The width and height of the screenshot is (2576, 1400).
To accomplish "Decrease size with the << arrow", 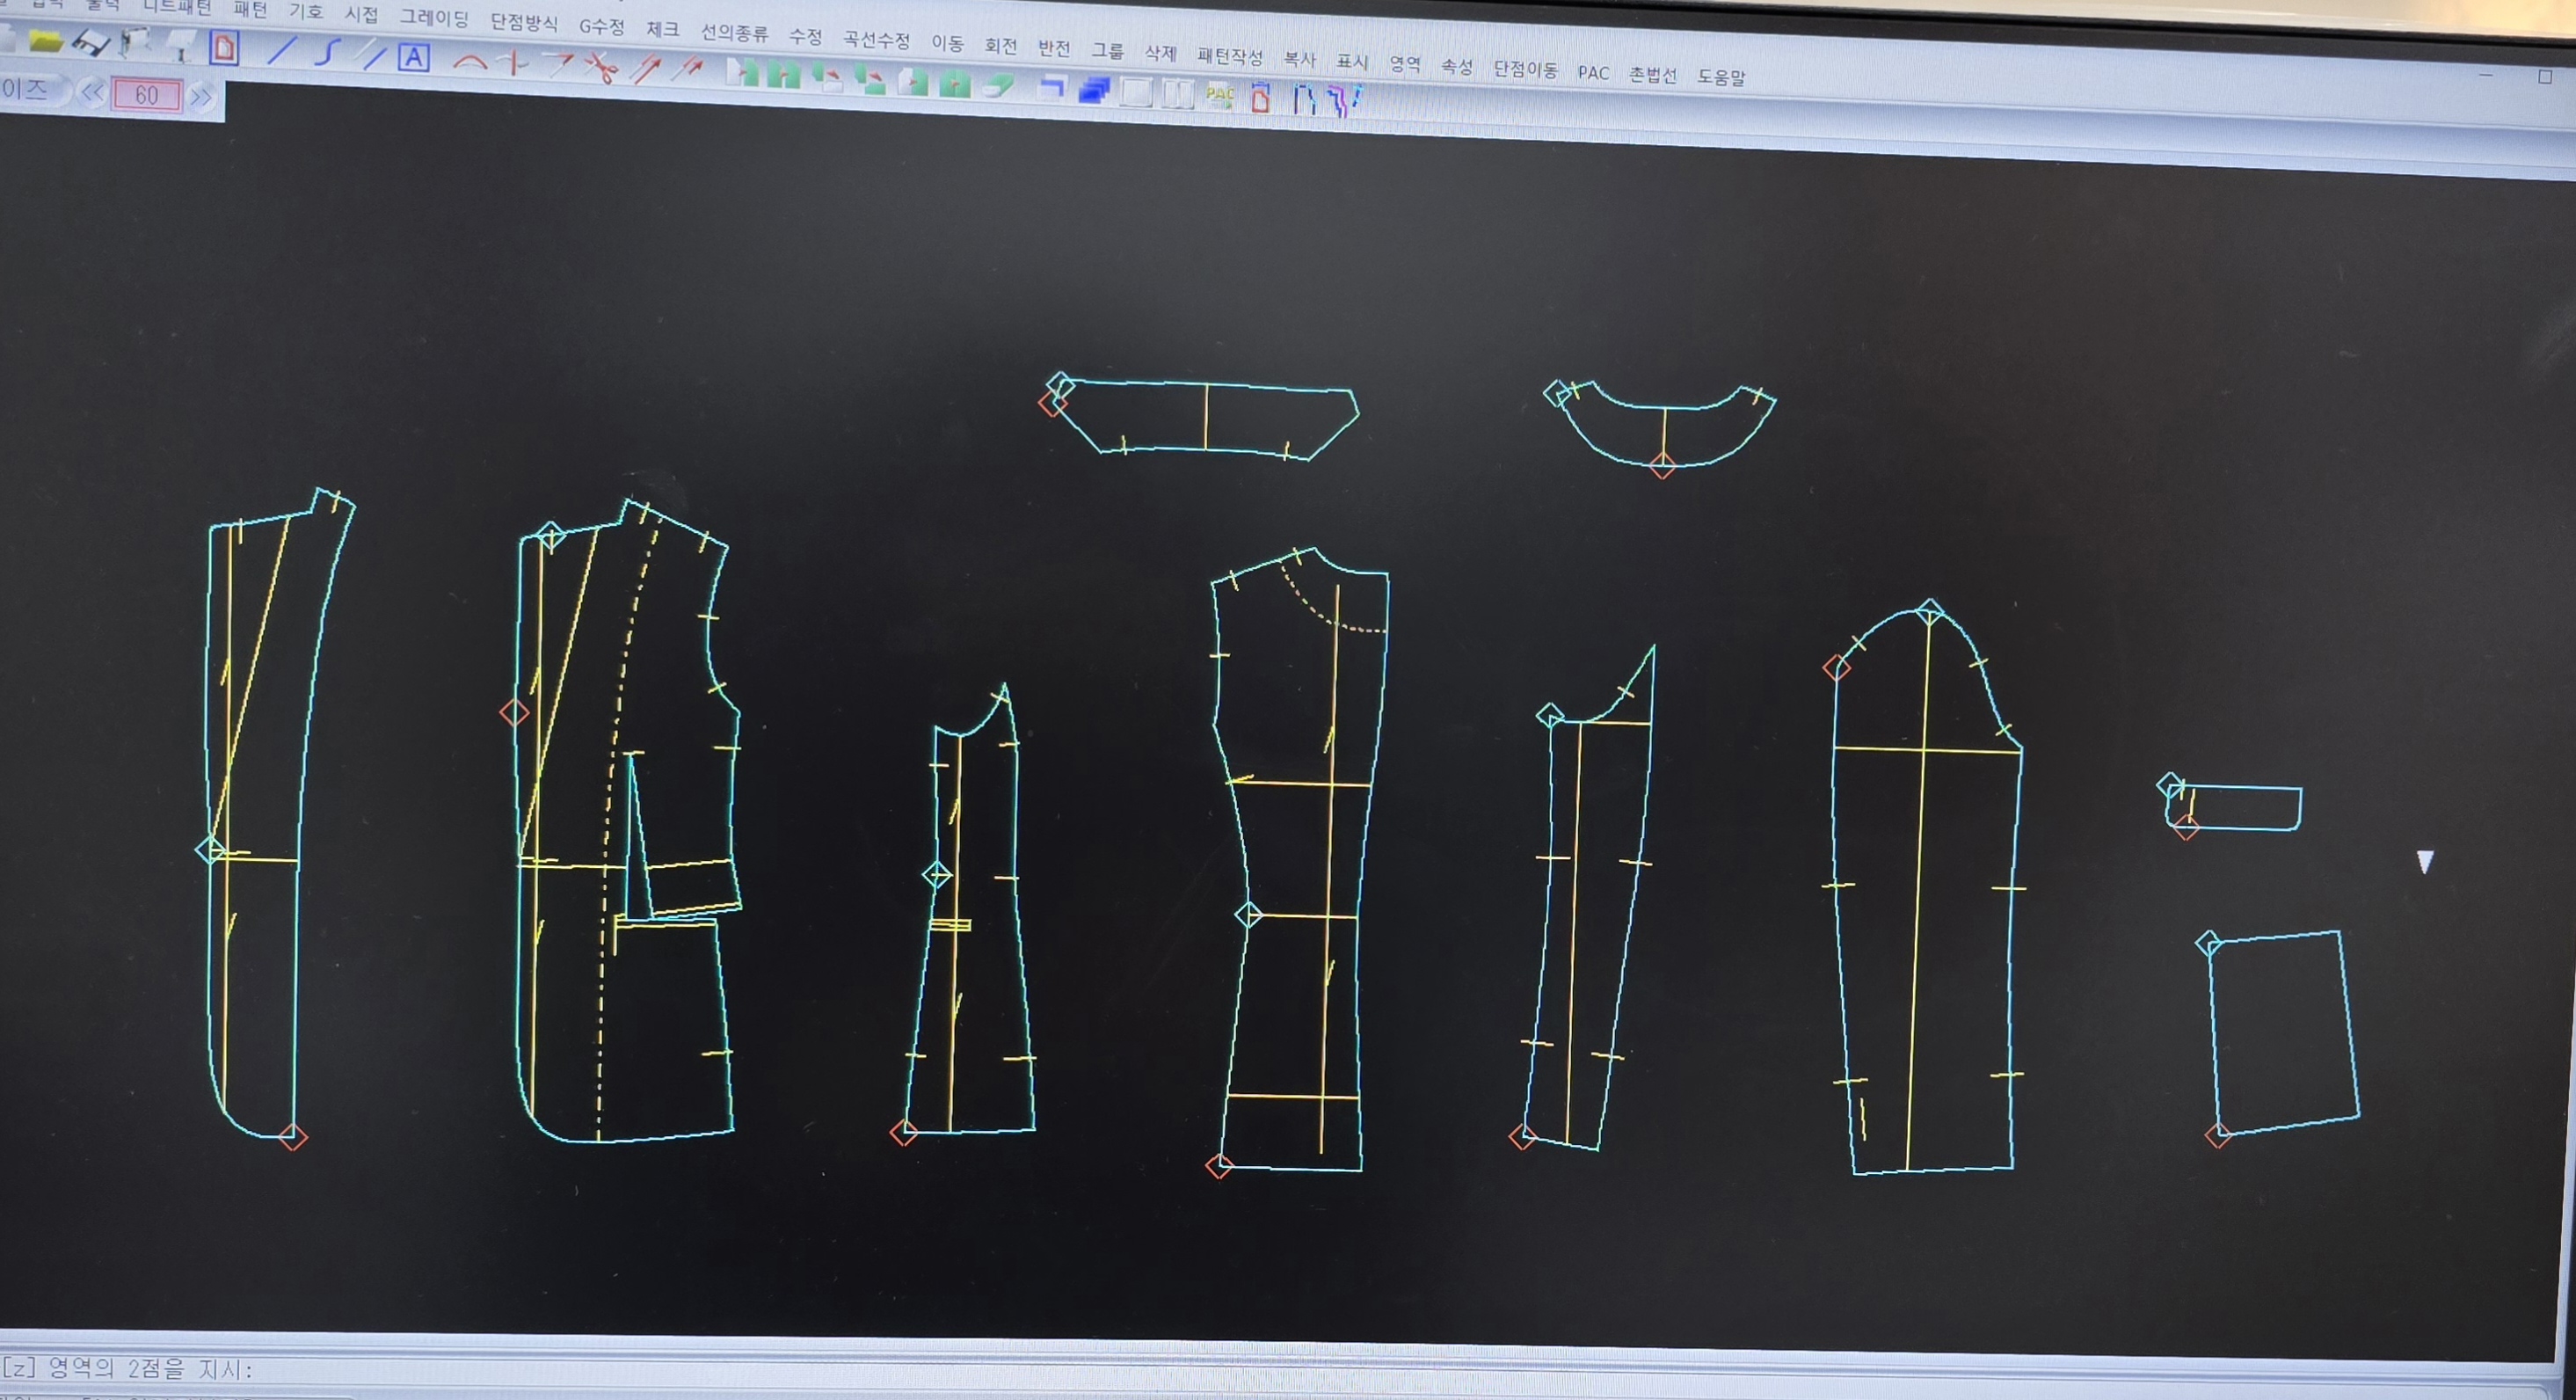I will pos(91,94).
